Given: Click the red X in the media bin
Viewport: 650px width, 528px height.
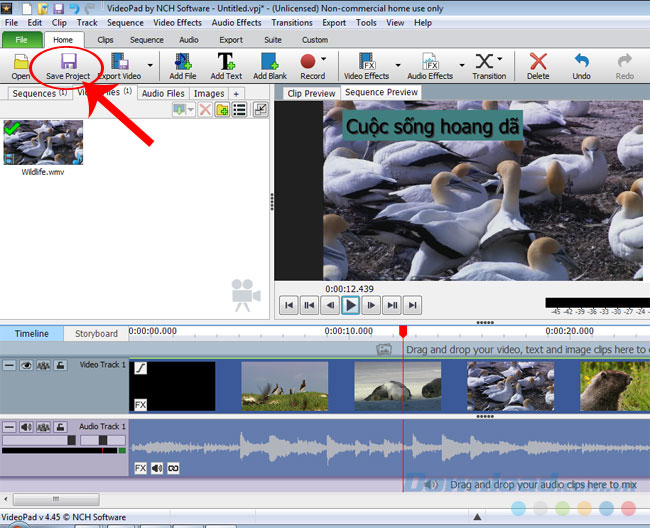Looking at the screenshot, I should [205, 110].
